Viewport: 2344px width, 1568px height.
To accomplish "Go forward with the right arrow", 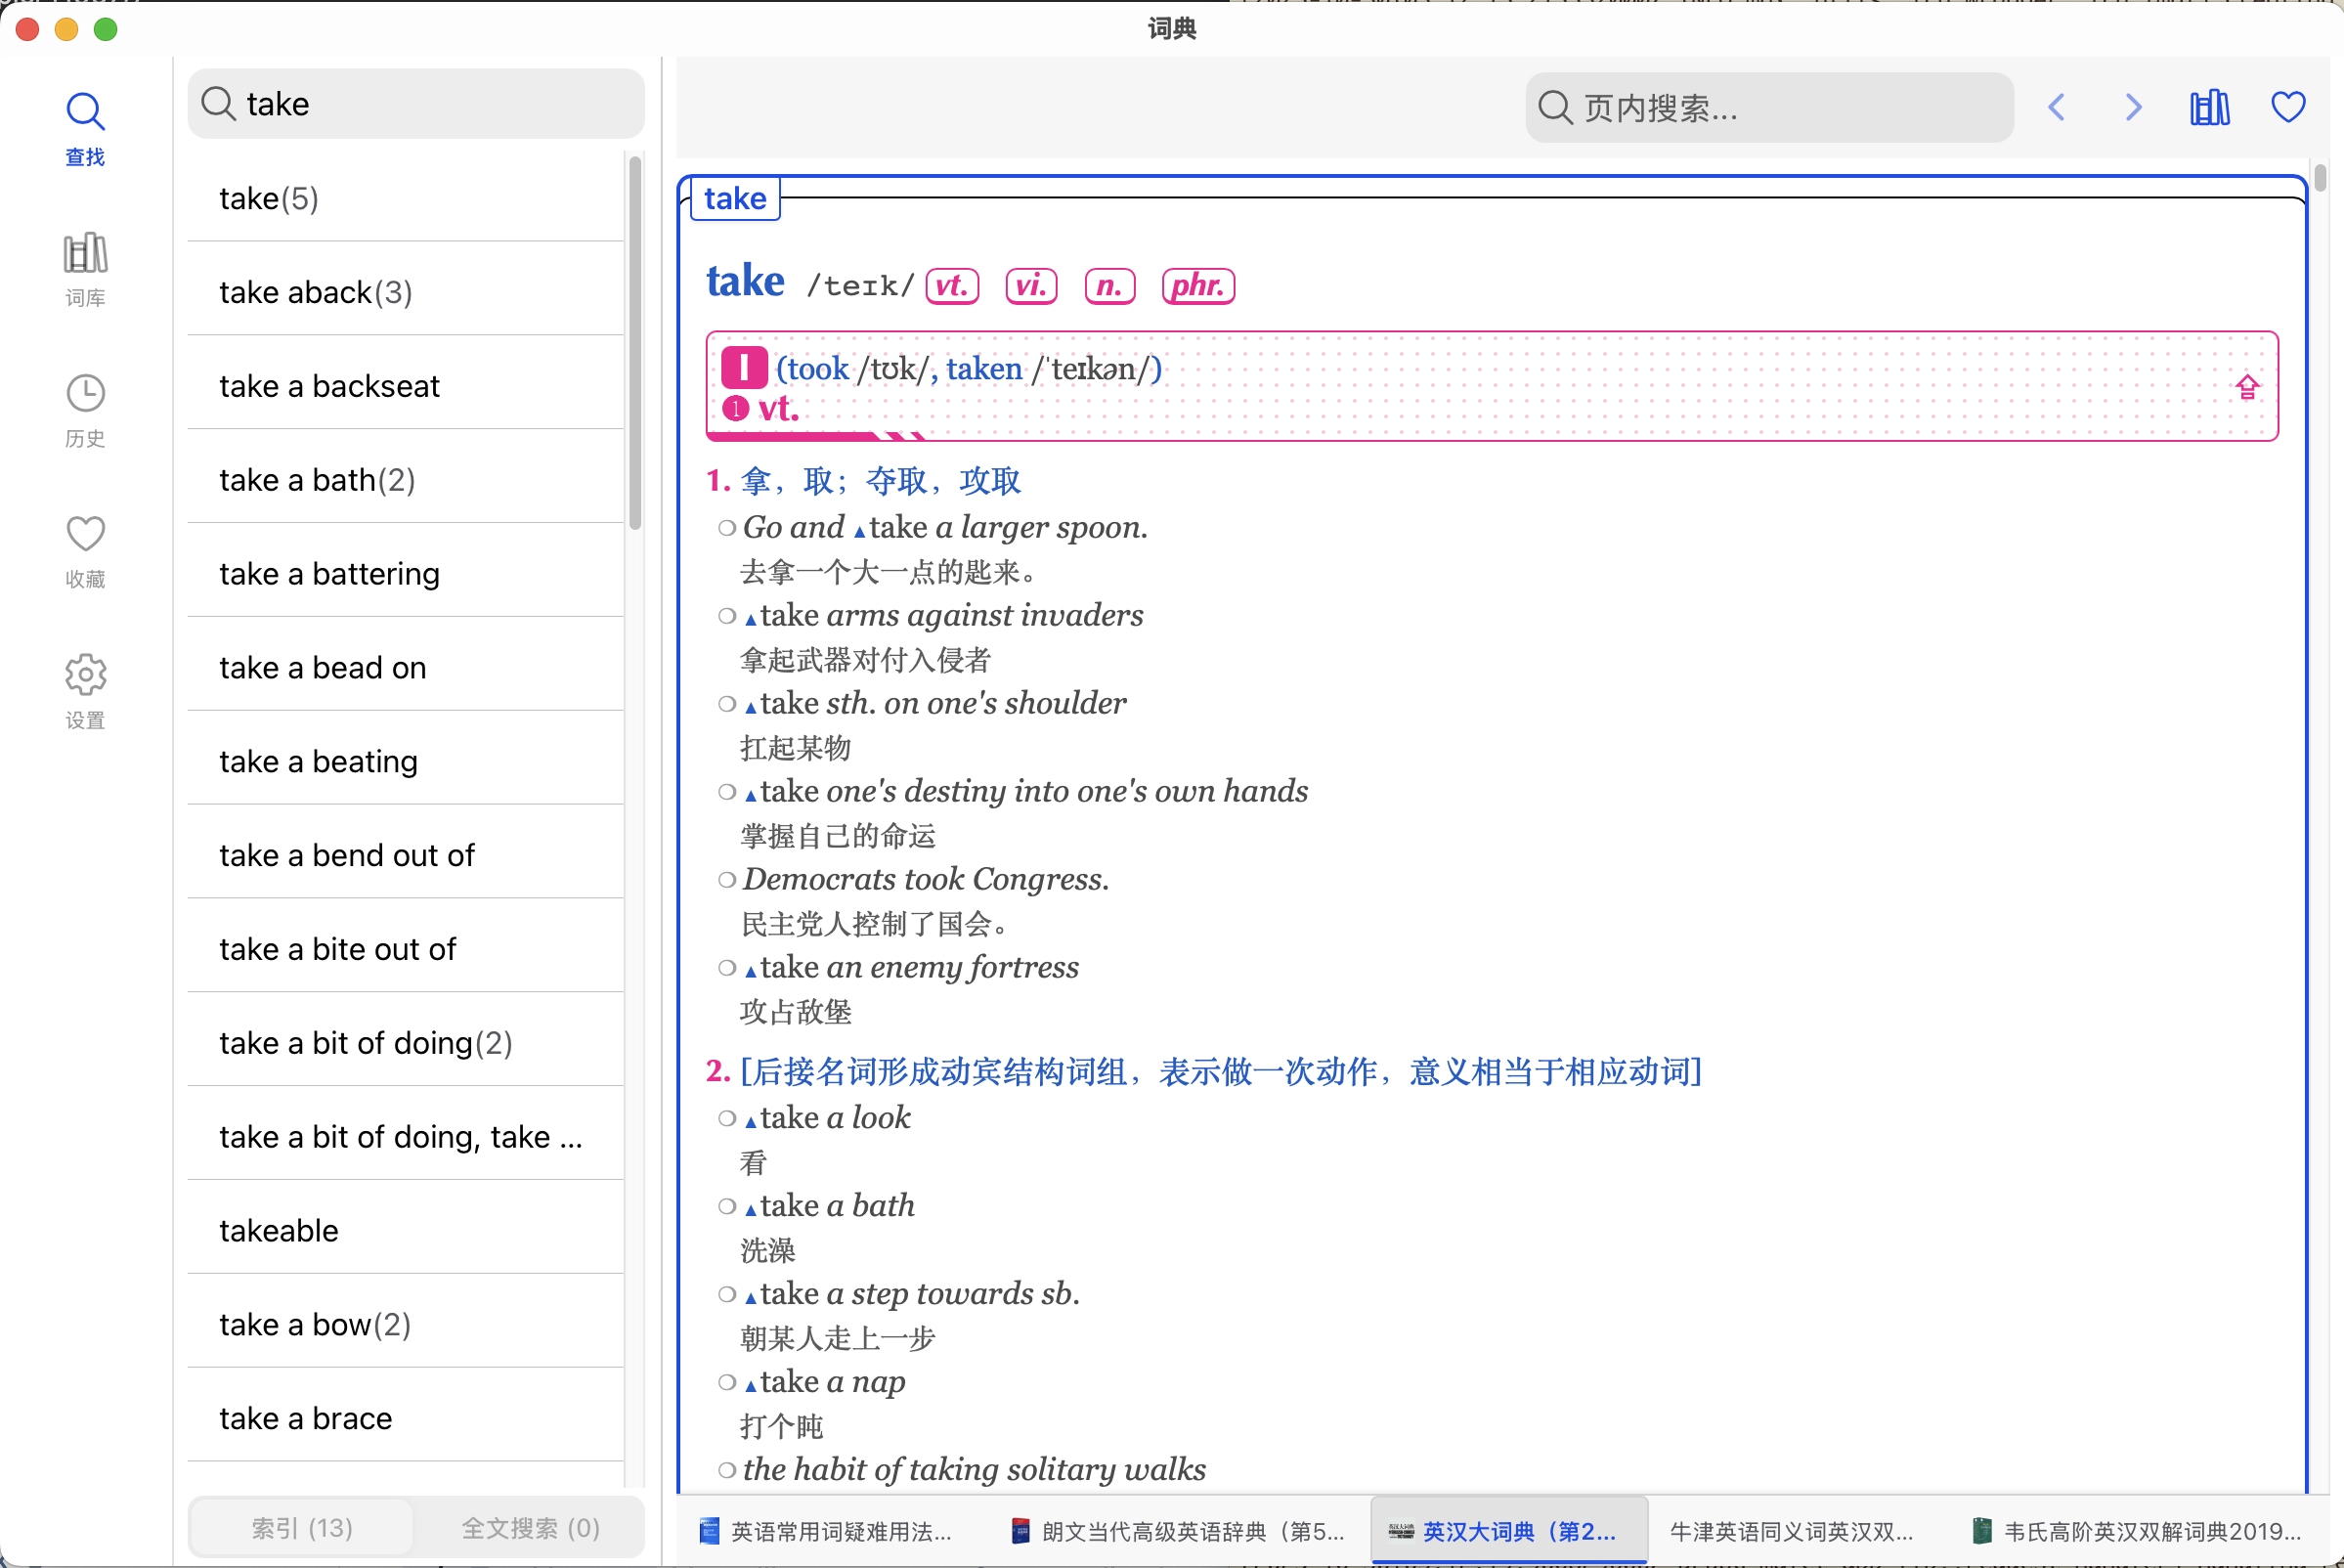I will coord(2132,107).
